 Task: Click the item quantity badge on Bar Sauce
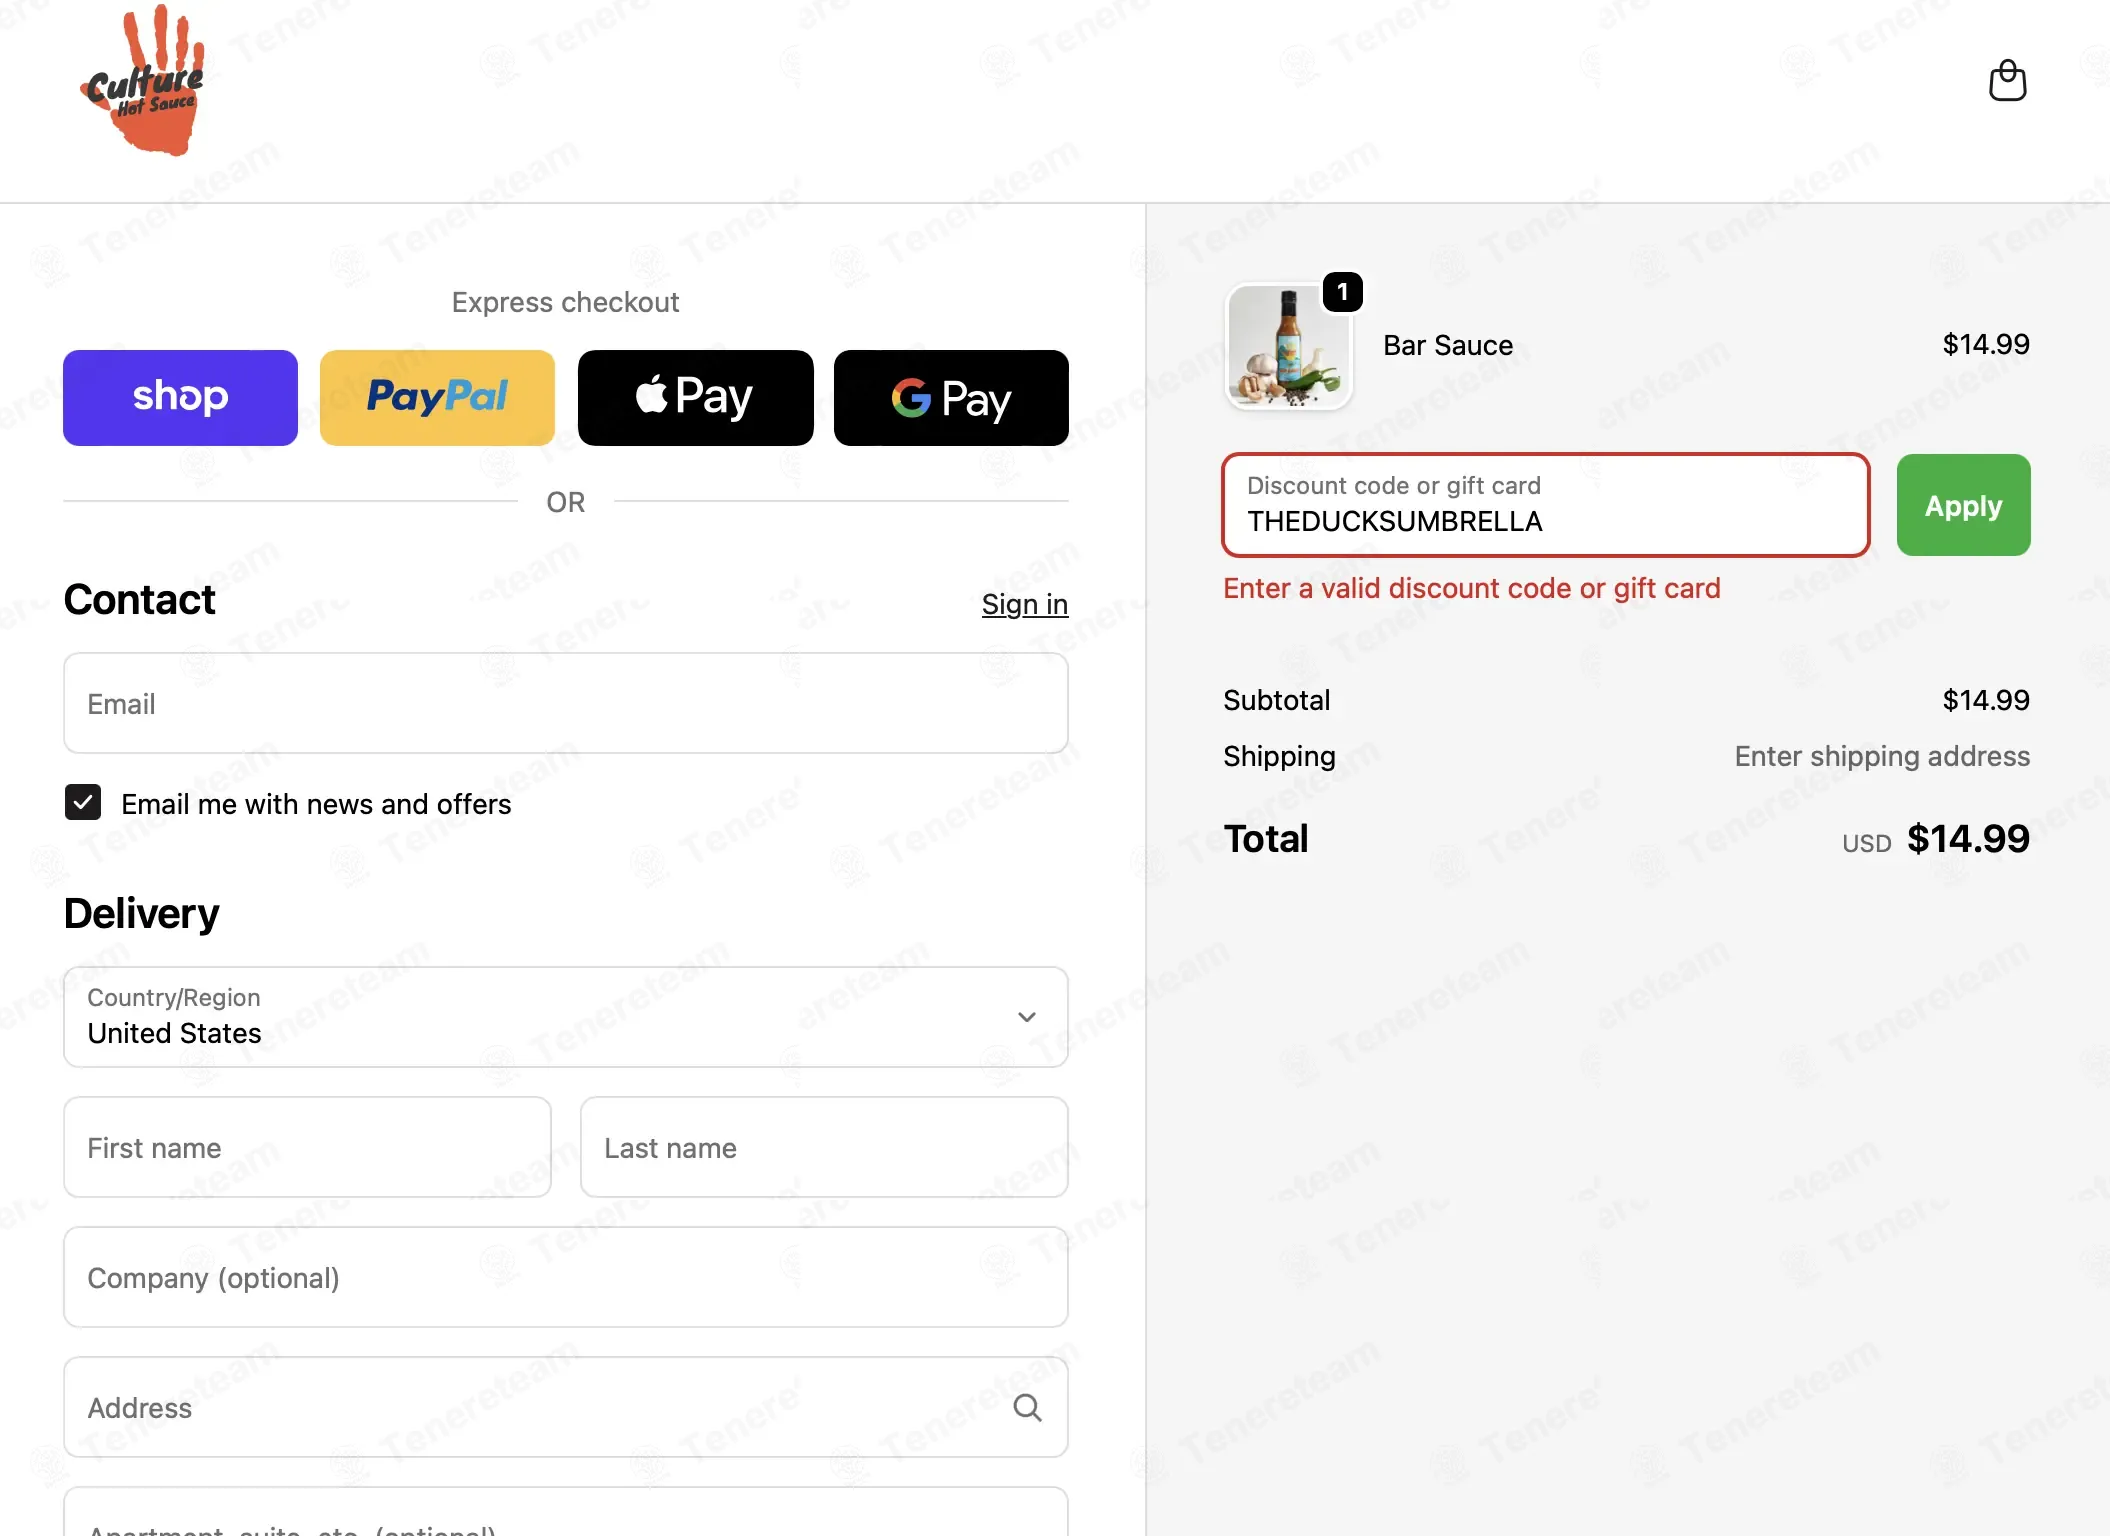[x=1342, y=292]
